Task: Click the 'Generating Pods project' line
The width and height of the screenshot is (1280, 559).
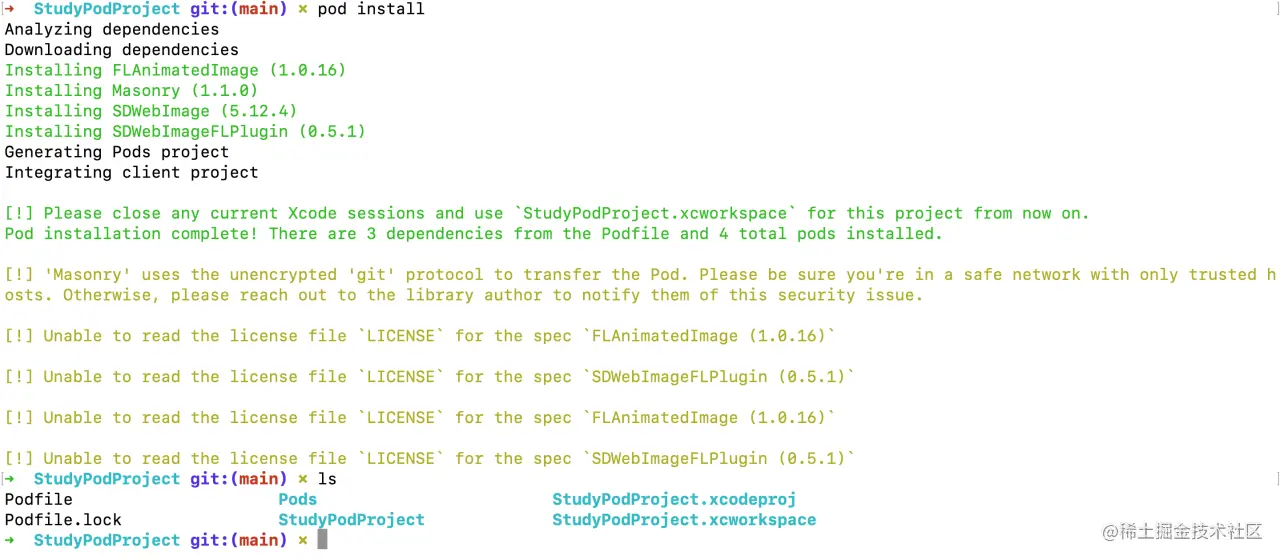Action: [117, 152]
